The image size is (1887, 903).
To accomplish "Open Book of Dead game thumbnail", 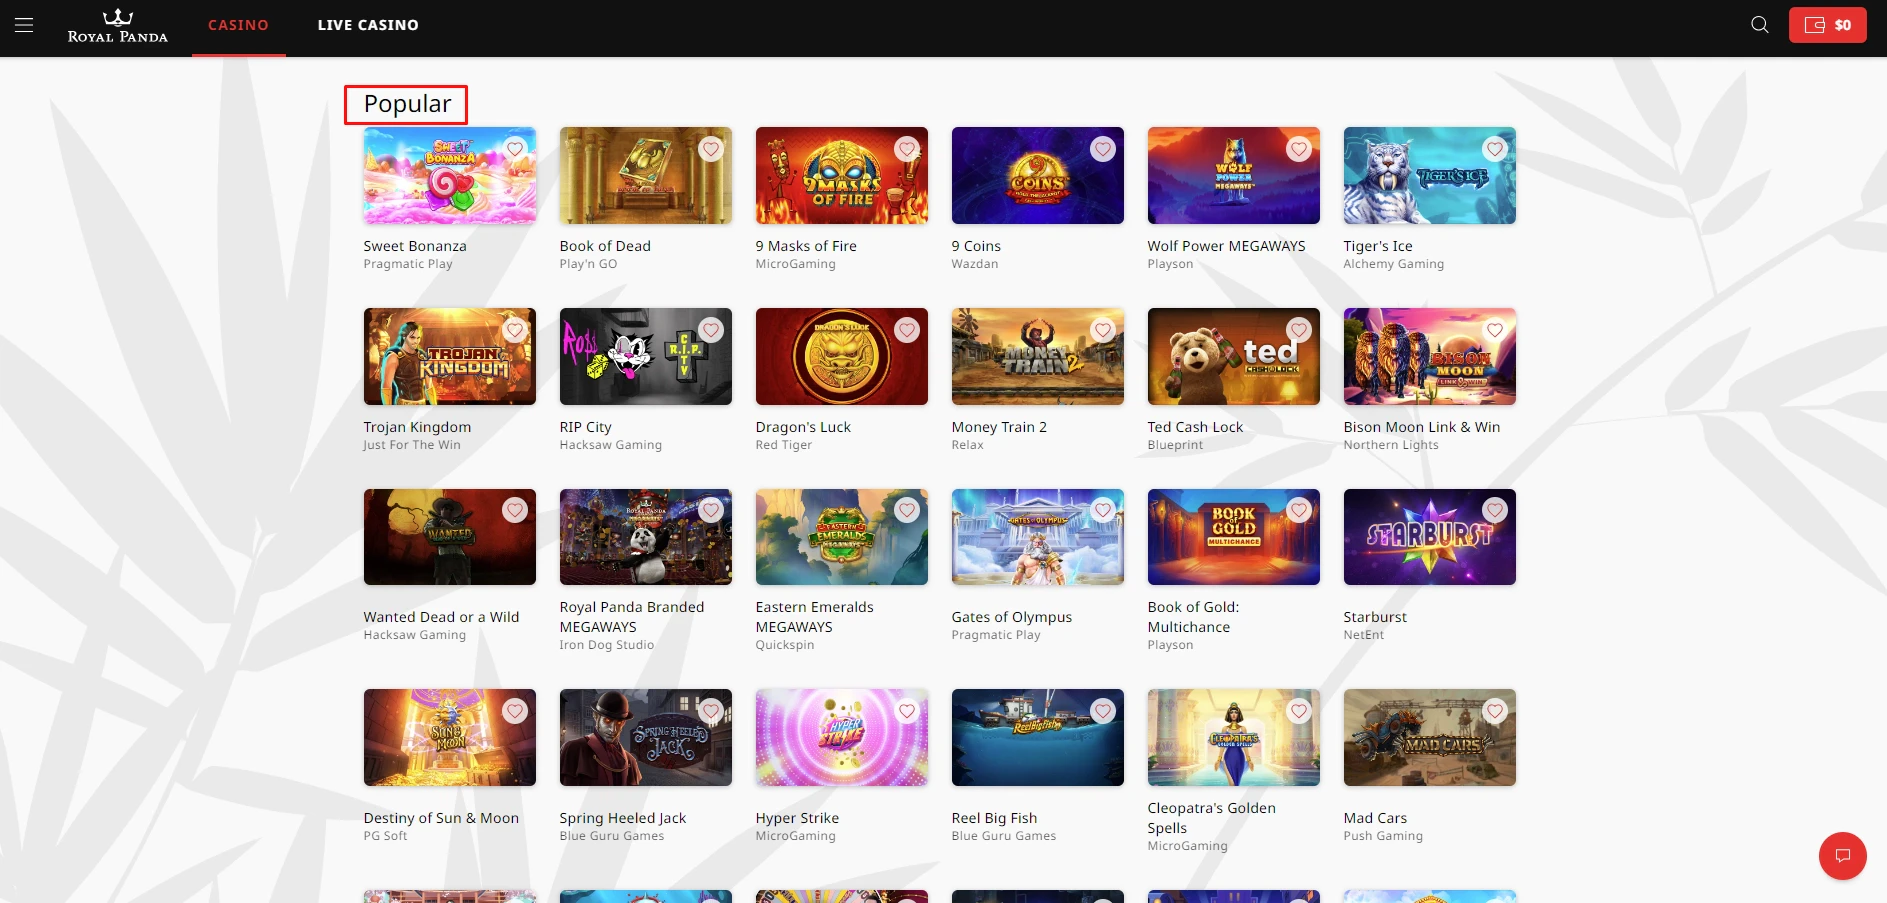I will 646,175.
